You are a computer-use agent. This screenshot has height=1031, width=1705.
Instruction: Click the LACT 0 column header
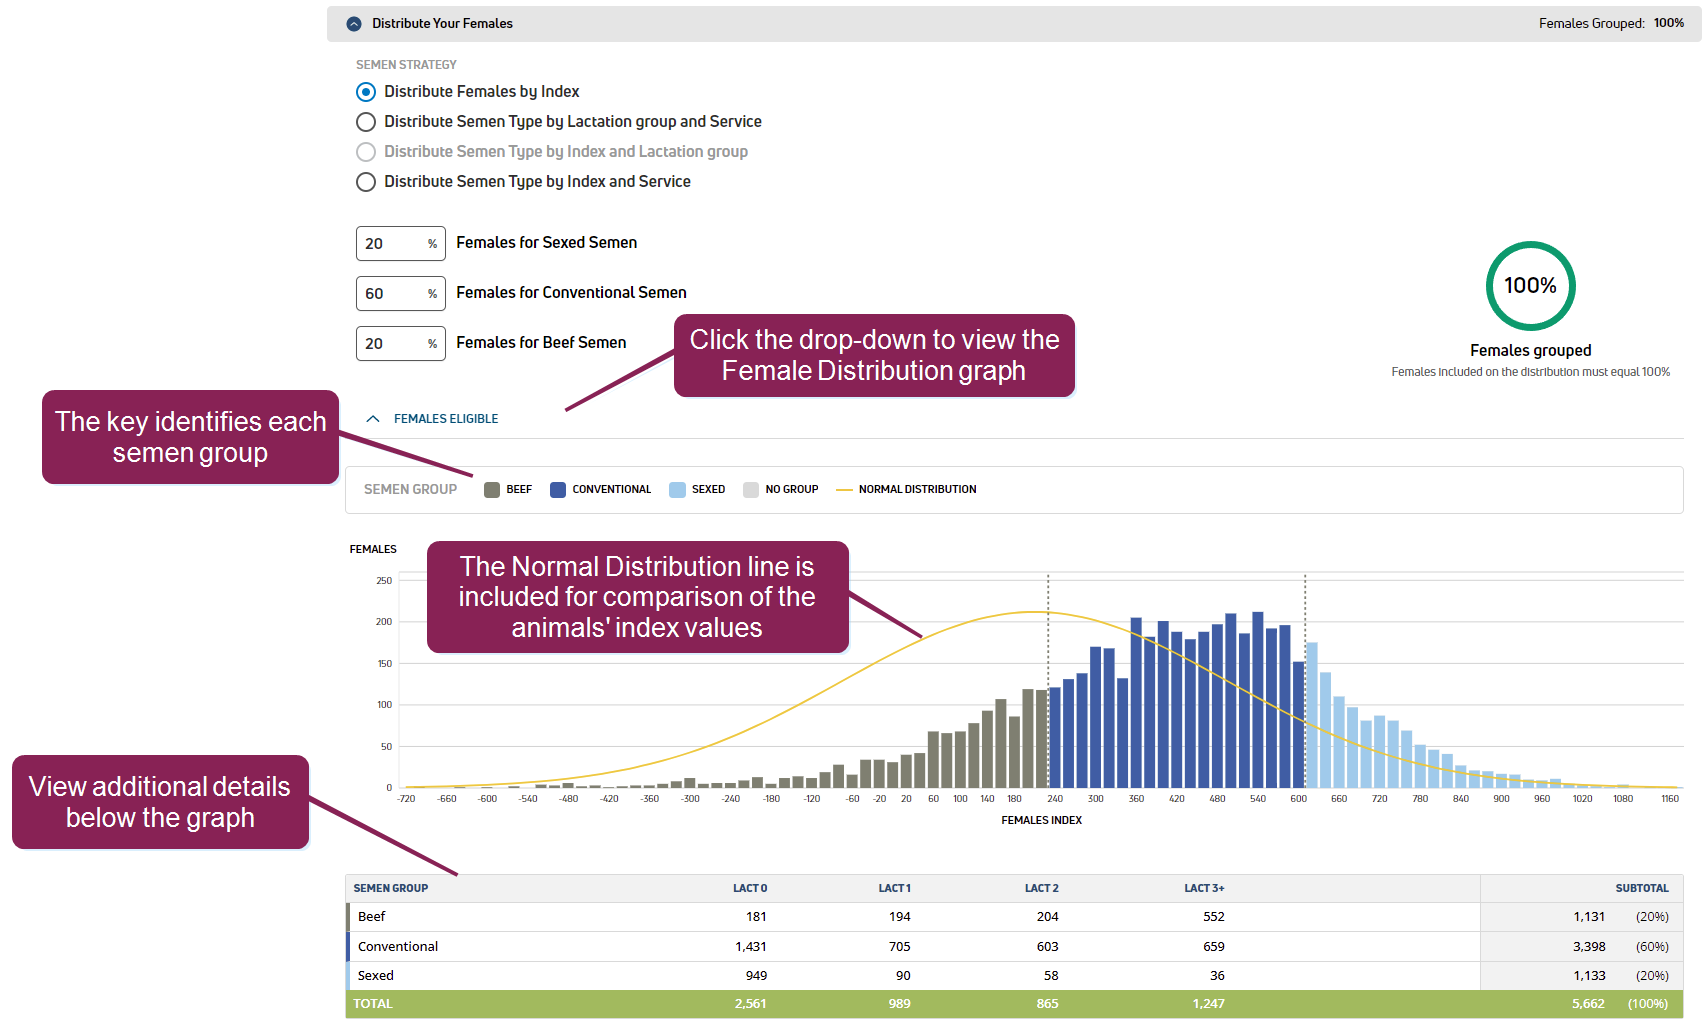click(749, 888)
